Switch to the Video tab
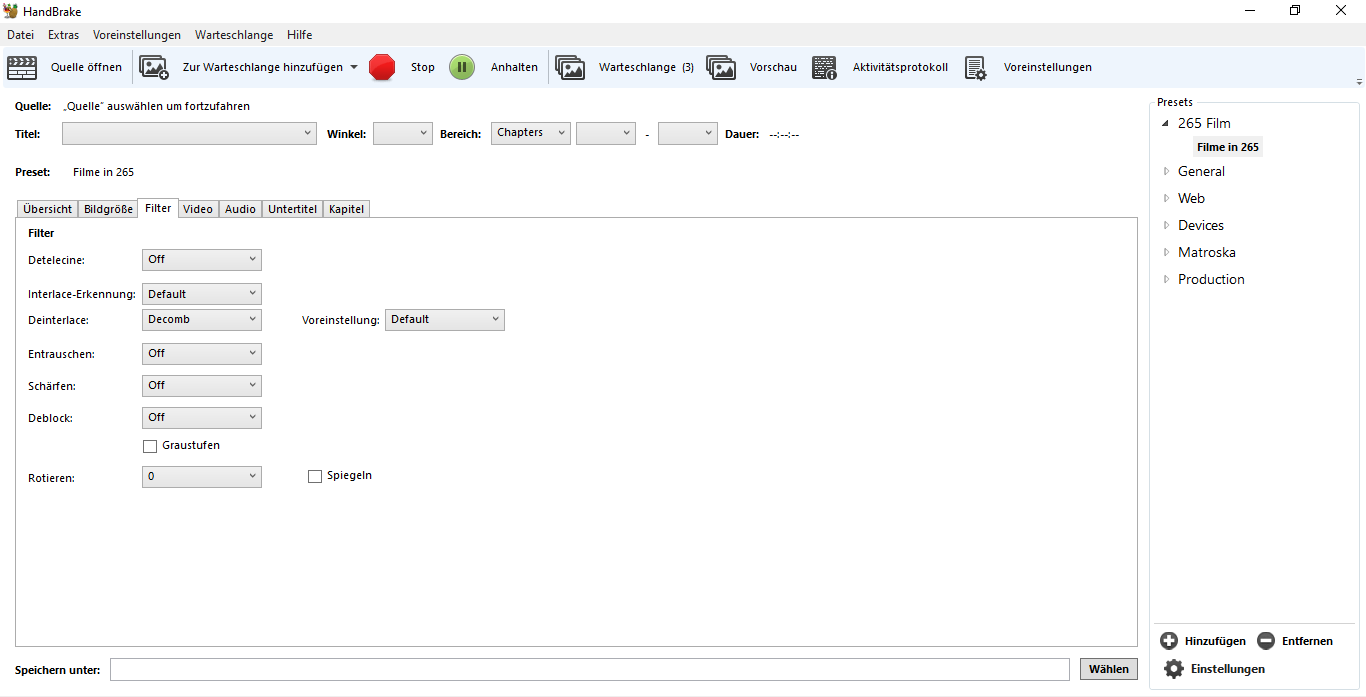 point(198,209)
